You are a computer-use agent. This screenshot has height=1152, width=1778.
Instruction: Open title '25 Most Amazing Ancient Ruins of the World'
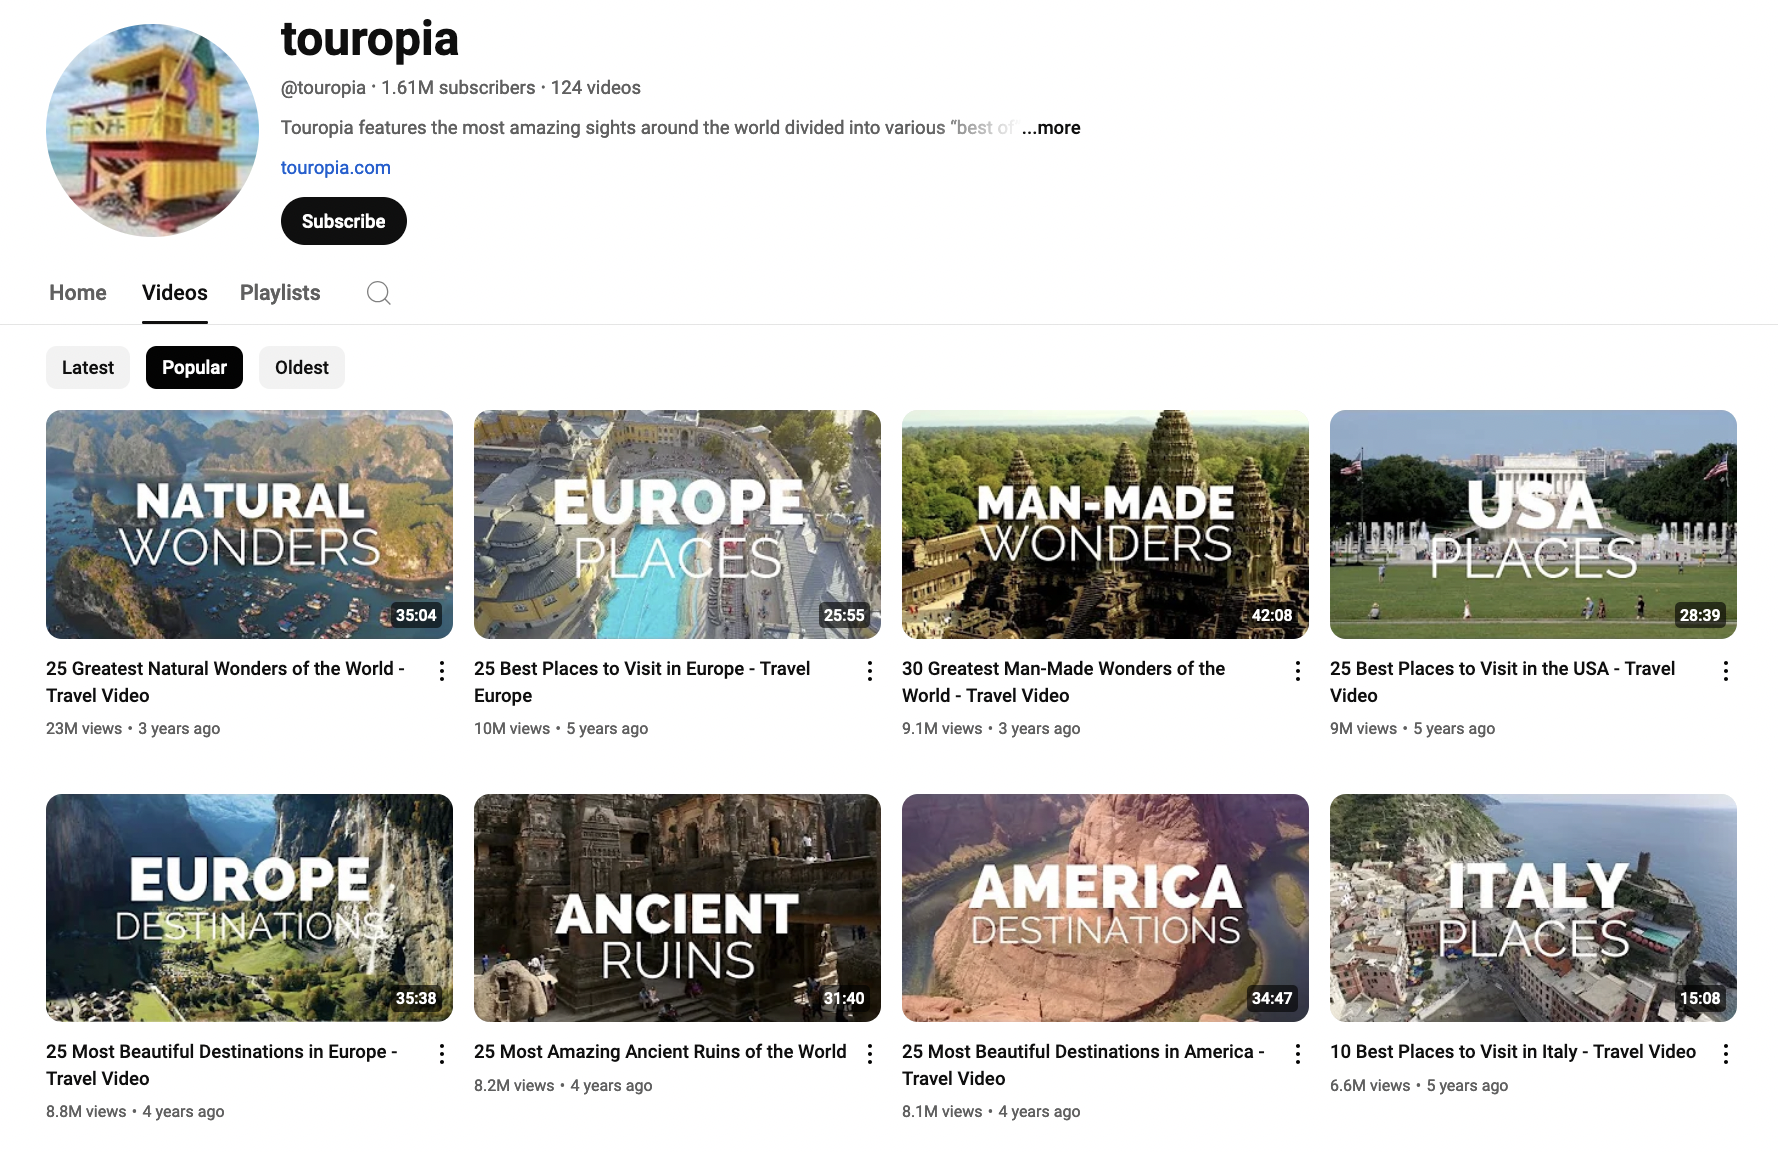(x=660, y=1052)
